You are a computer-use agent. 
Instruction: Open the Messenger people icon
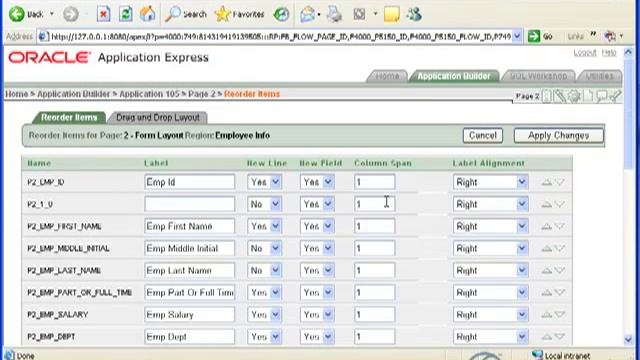tap(414, 14)
